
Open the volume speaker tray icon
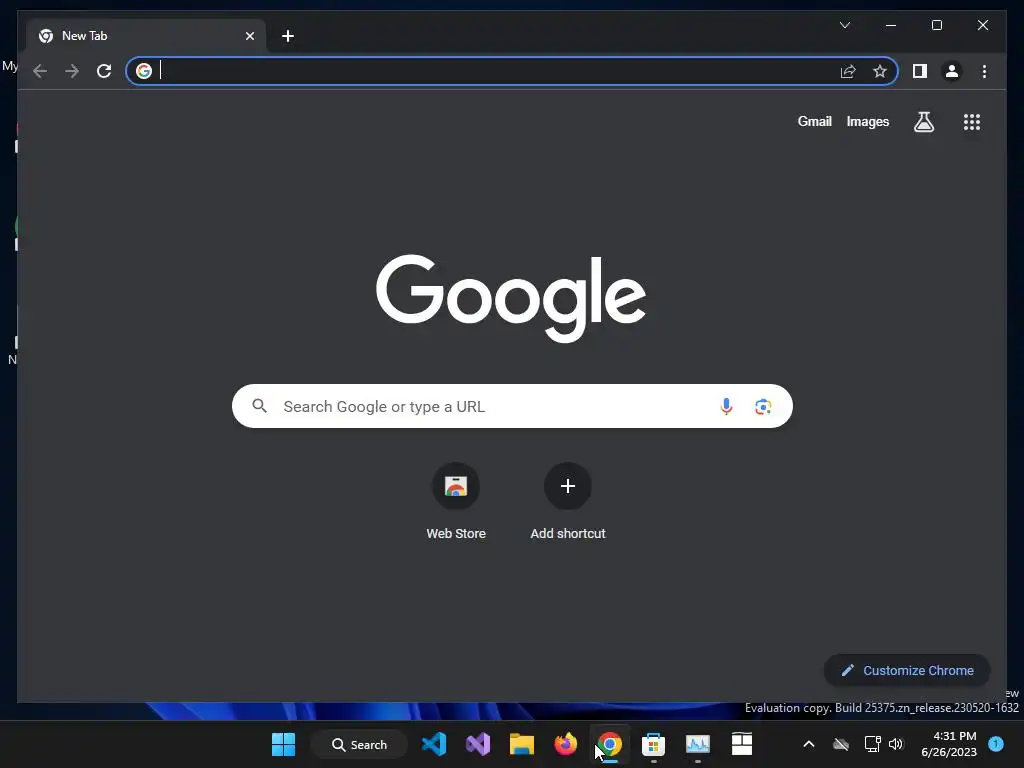click(x=895, y=744)
